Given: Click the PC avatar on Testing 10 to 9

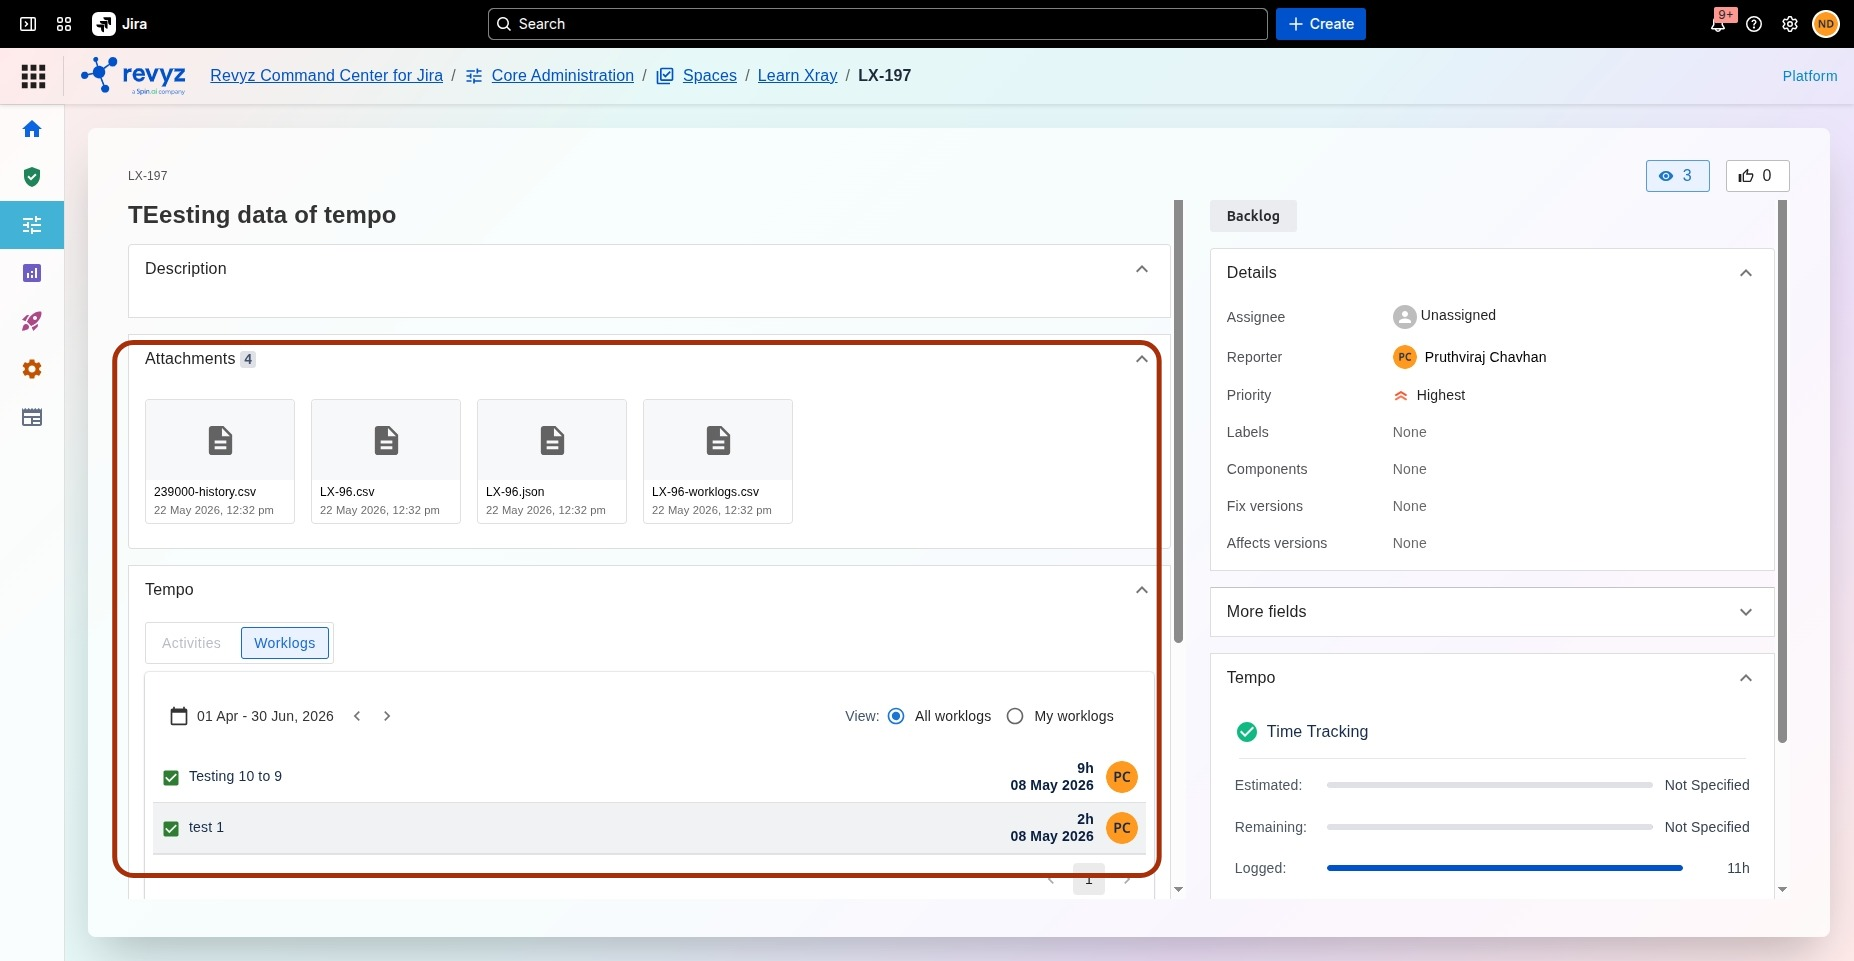Looking at the screenshot, I should click(1122, 777).
